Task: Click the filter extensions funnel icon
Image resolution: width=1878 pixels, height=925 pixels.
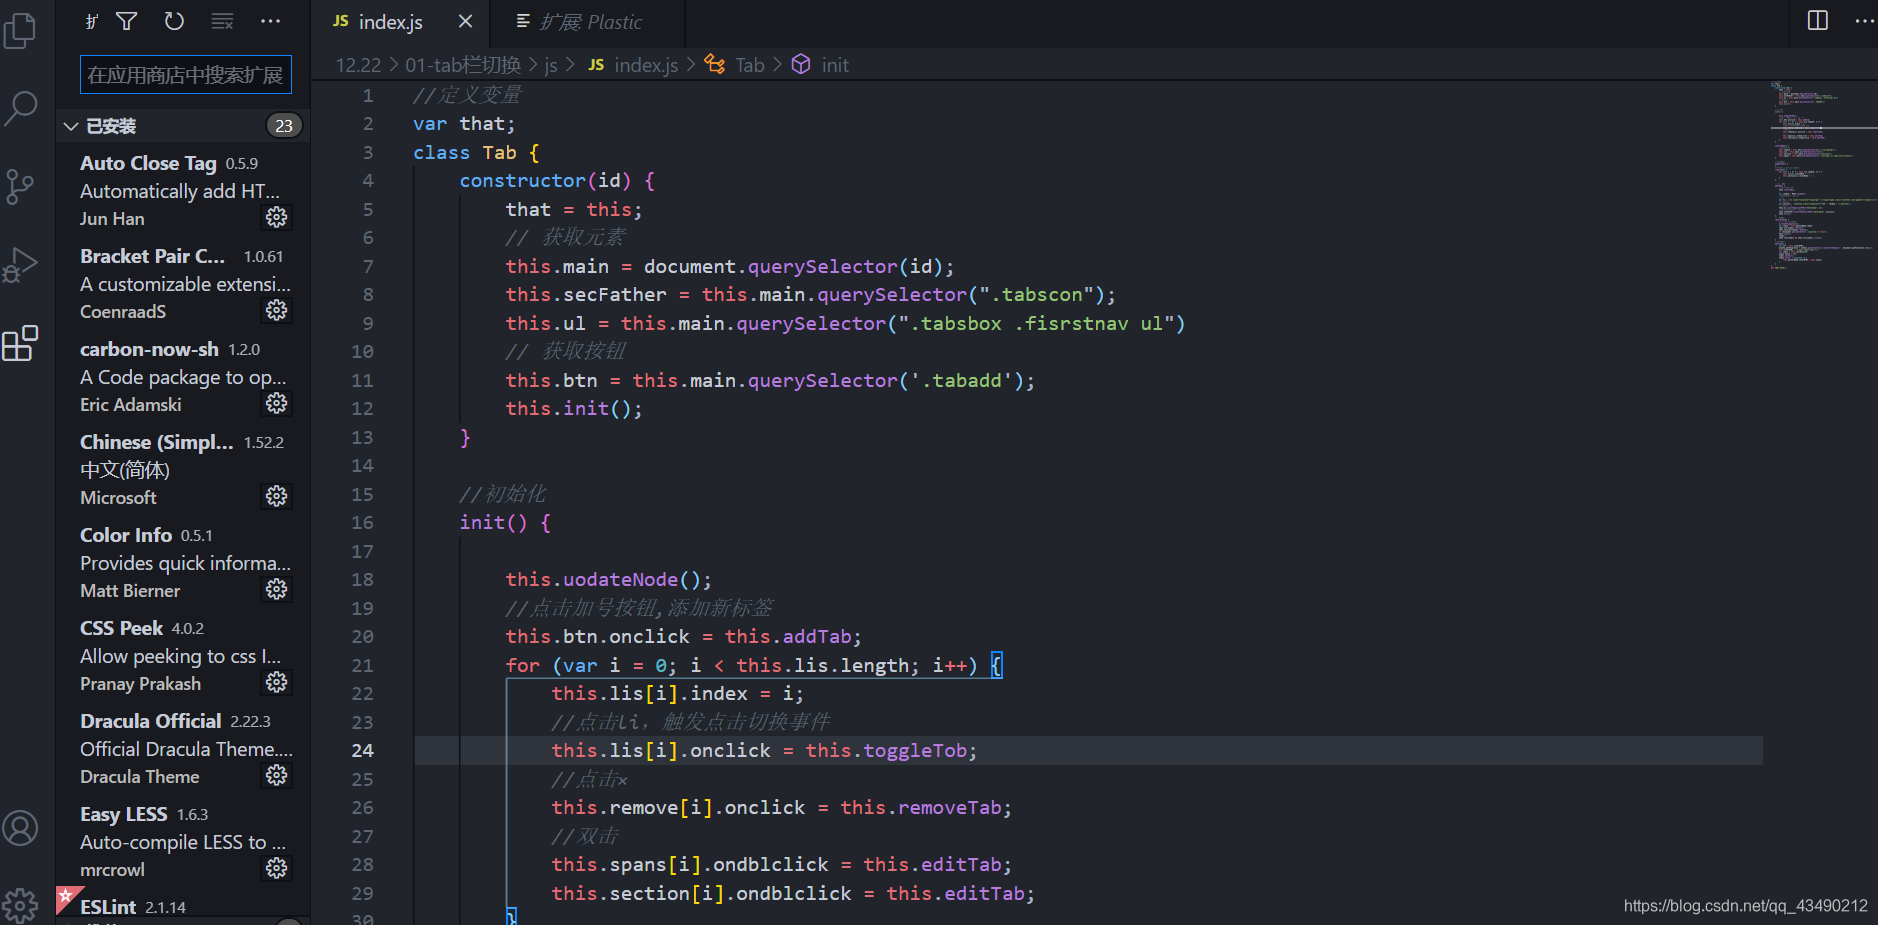Action: (x=127, y=21)
